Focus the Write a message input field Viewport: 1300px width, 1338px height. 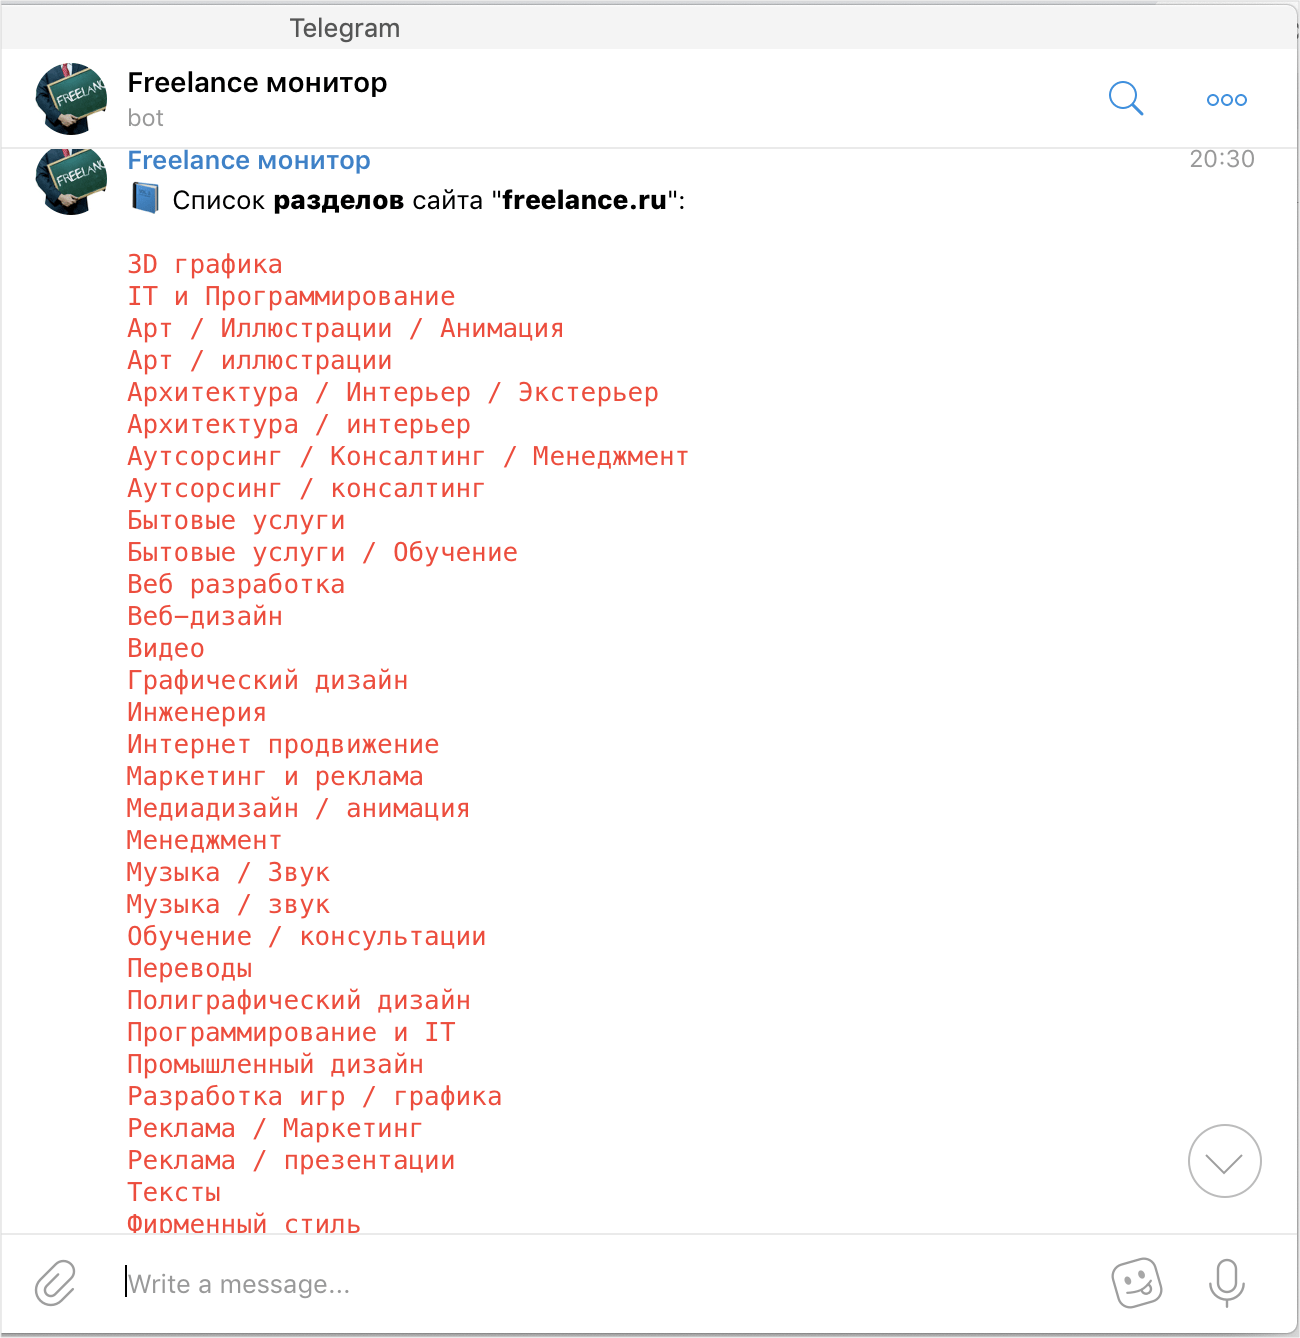600,1284
